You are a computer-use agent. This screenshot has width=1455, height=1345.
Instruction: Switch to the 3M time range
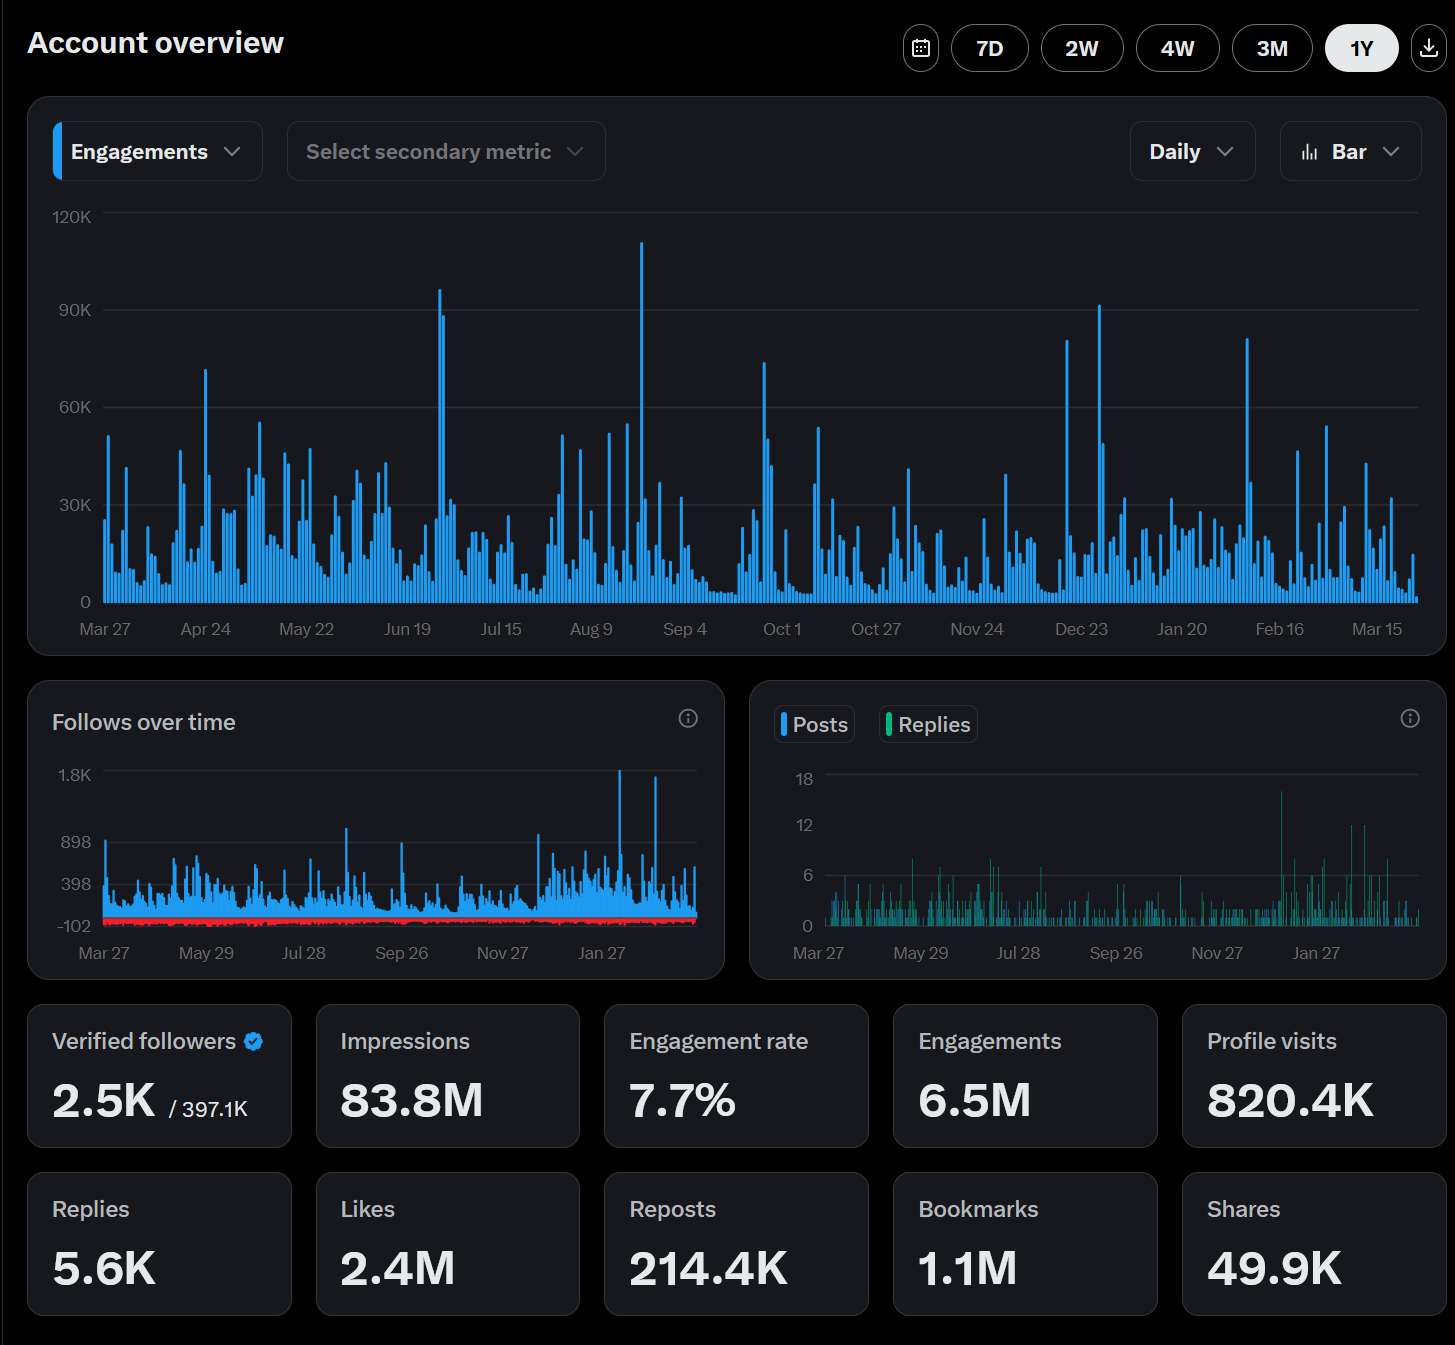1271,48
